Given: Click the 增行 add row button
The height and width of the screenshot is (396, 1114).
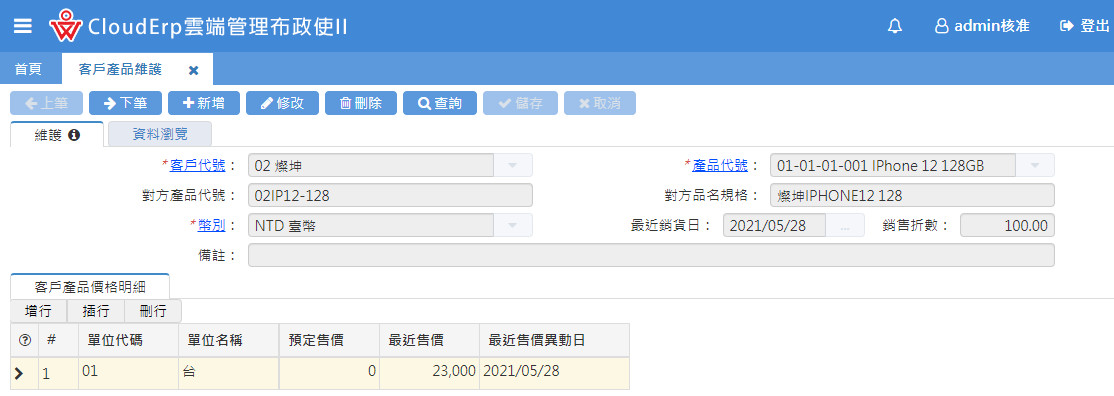Looking at the screenshot, I should click(38, 311).
